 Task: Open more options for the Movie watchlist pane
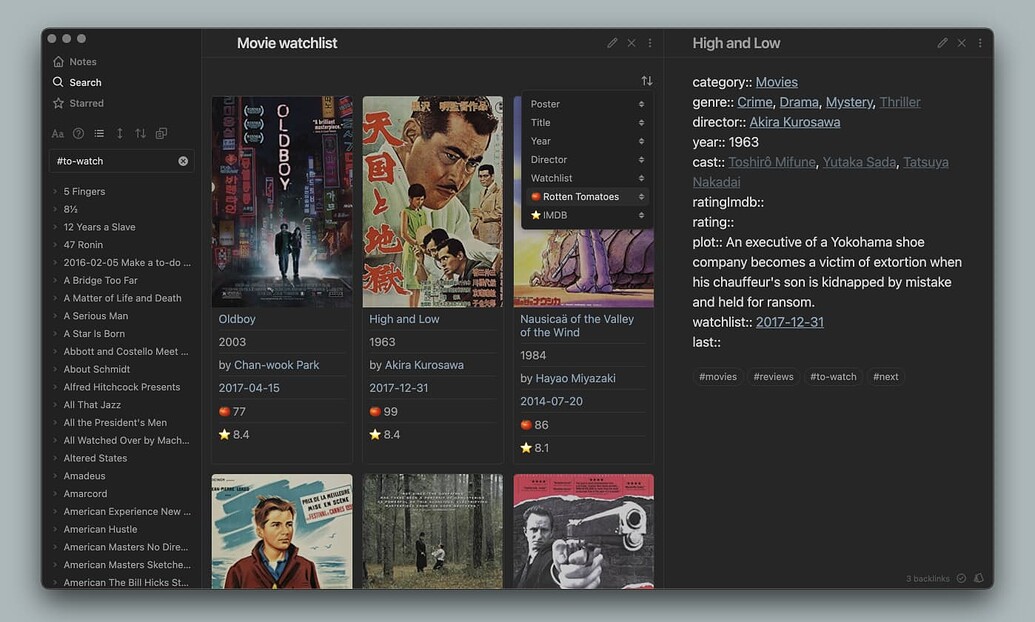pos(649,43)
